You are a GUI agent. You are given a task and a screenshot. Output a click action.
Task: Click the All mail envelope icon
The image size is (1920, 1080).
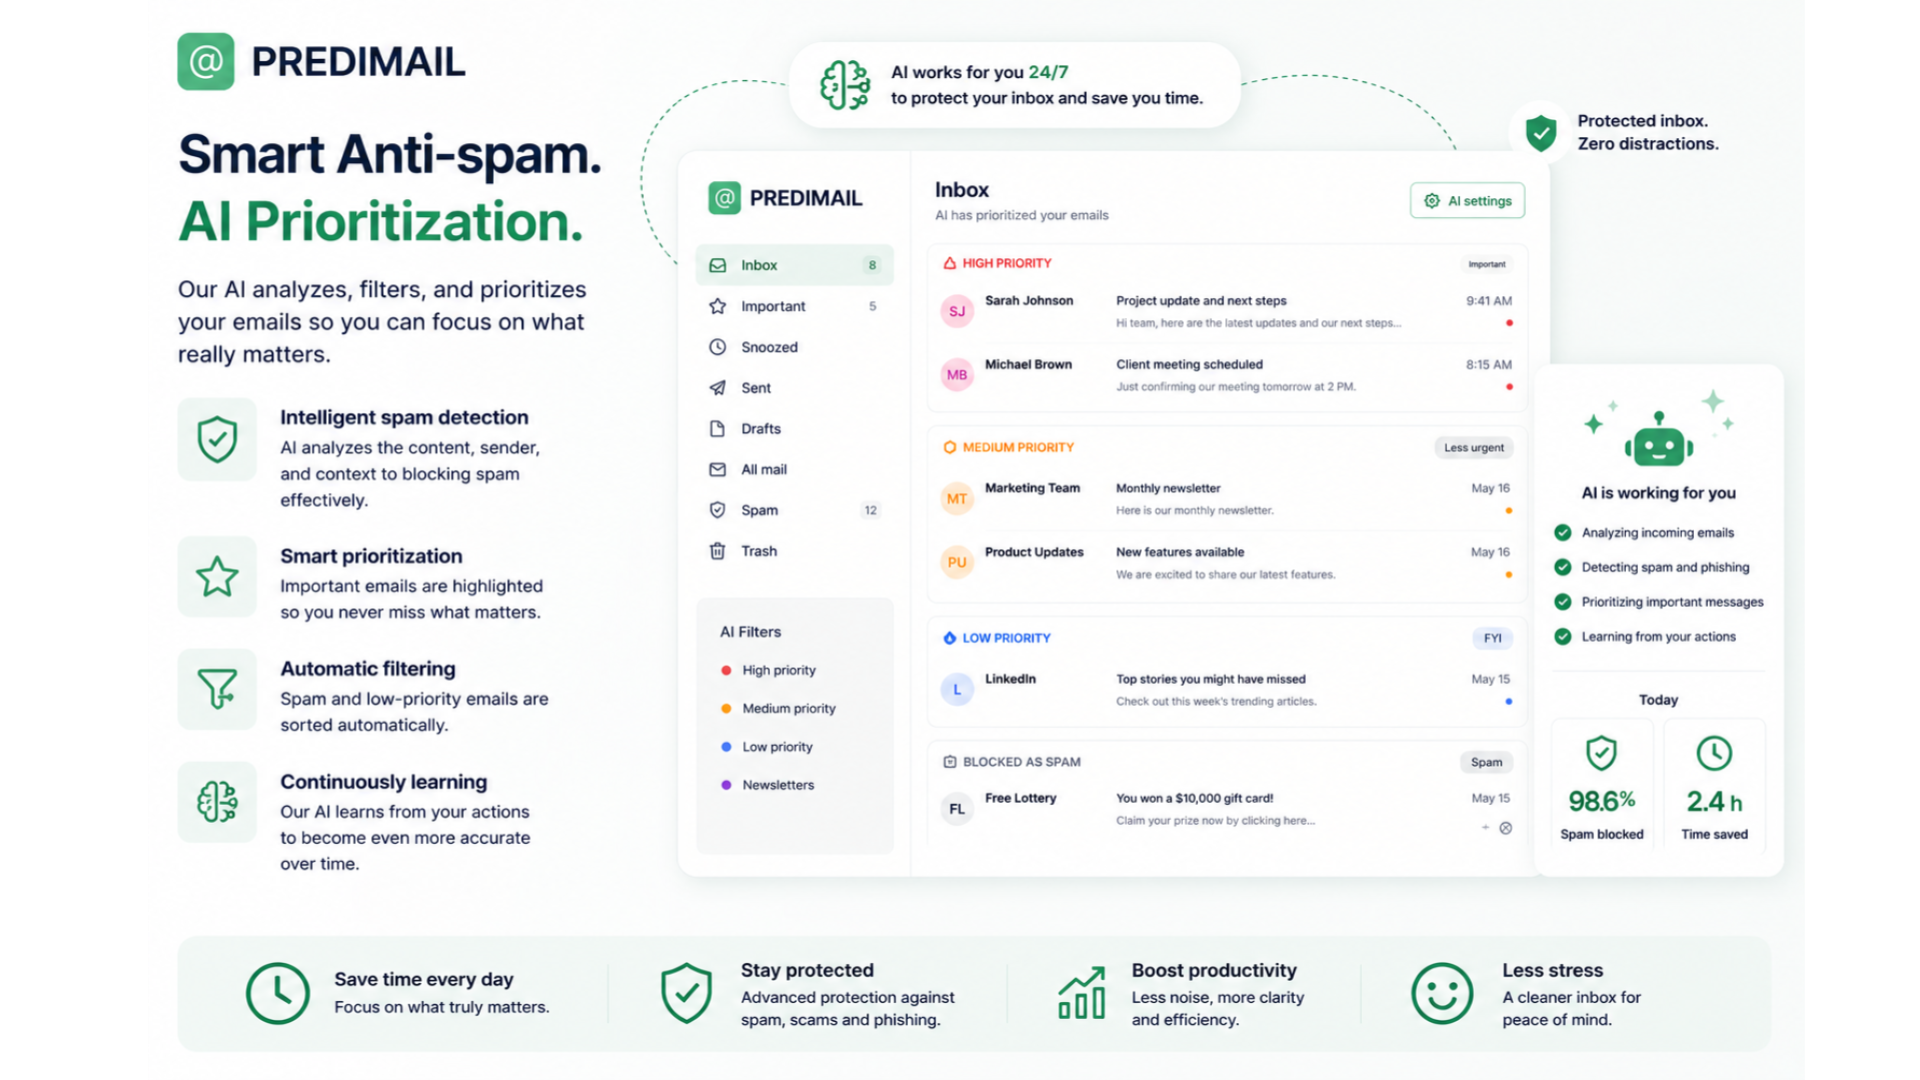pos(717,469)
